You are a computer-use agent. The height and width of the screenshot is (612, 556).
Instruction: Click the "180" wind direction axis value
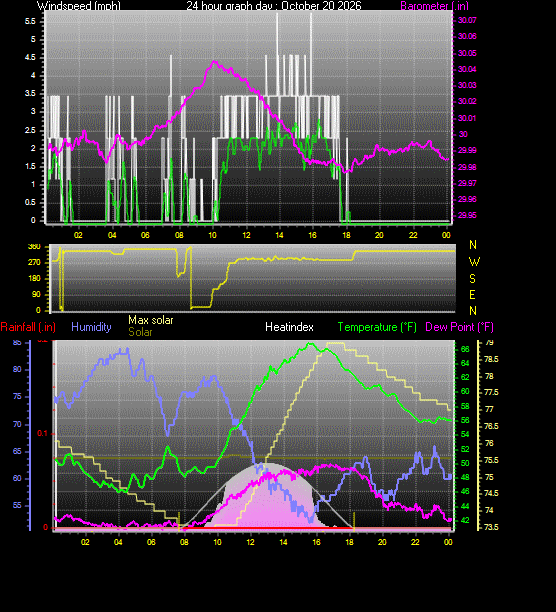[x=34, y=278]
